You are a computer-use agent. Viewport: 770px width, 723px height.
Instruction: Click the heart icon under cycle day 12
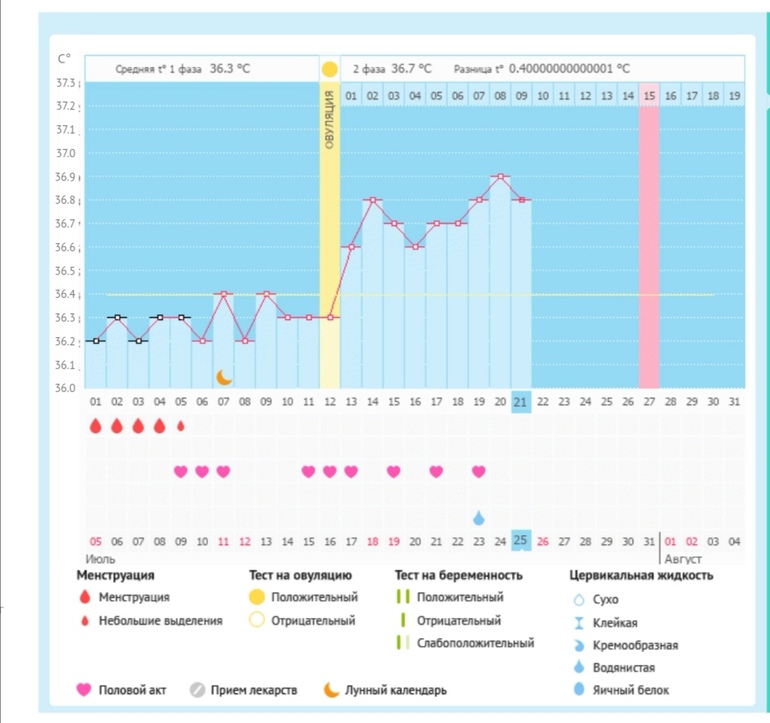329,471
